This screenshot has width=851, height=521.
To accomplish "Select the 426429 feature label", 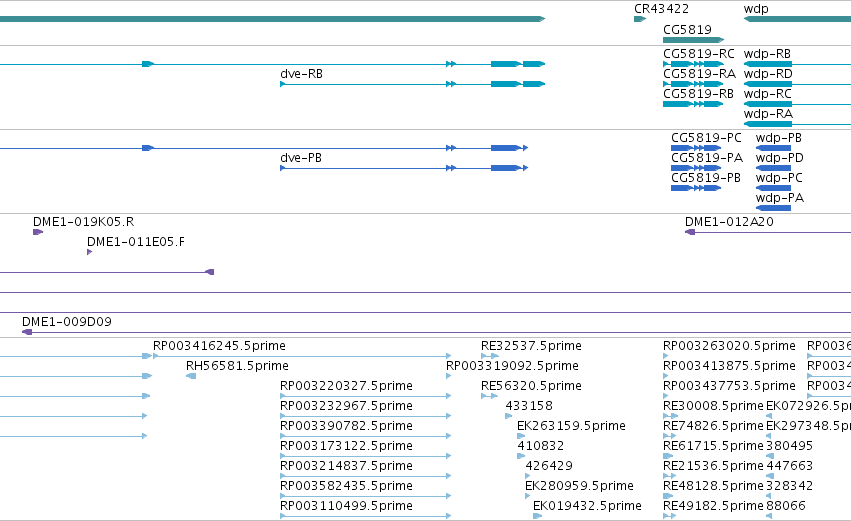I will click(549, 466).
